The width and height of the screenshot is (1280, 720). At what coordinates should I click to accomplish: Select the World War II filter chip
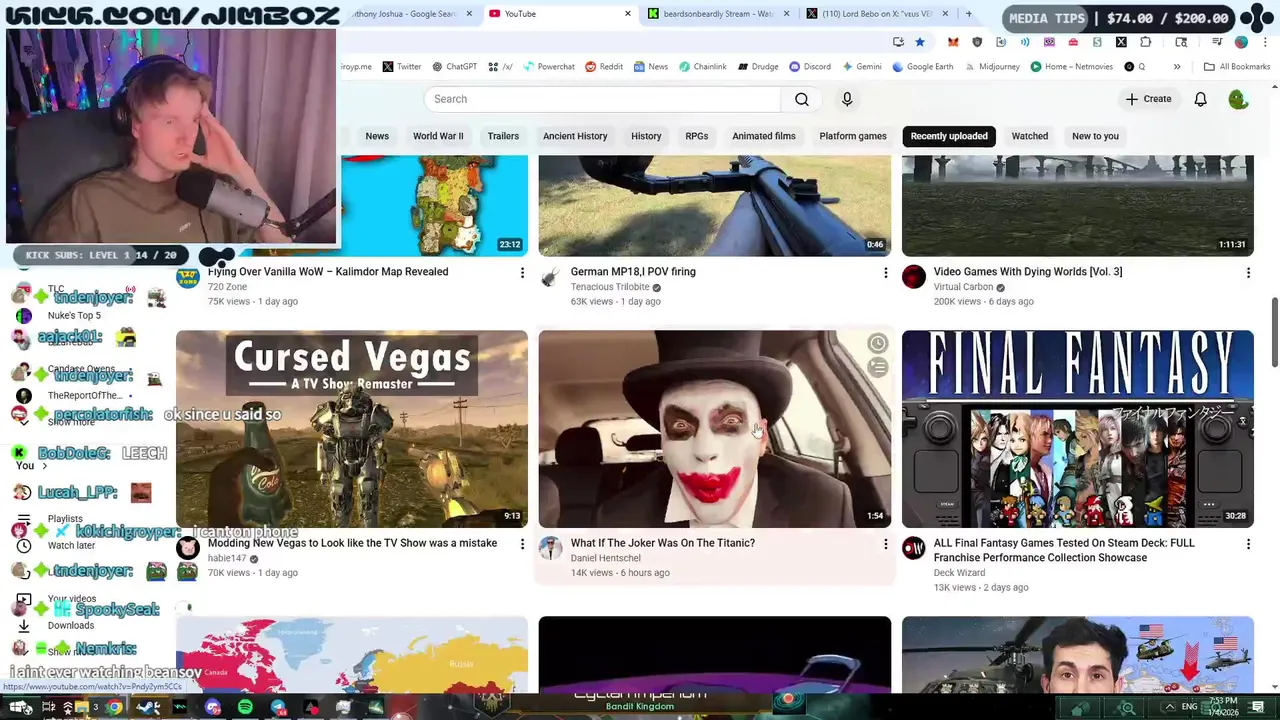(438, 136)
